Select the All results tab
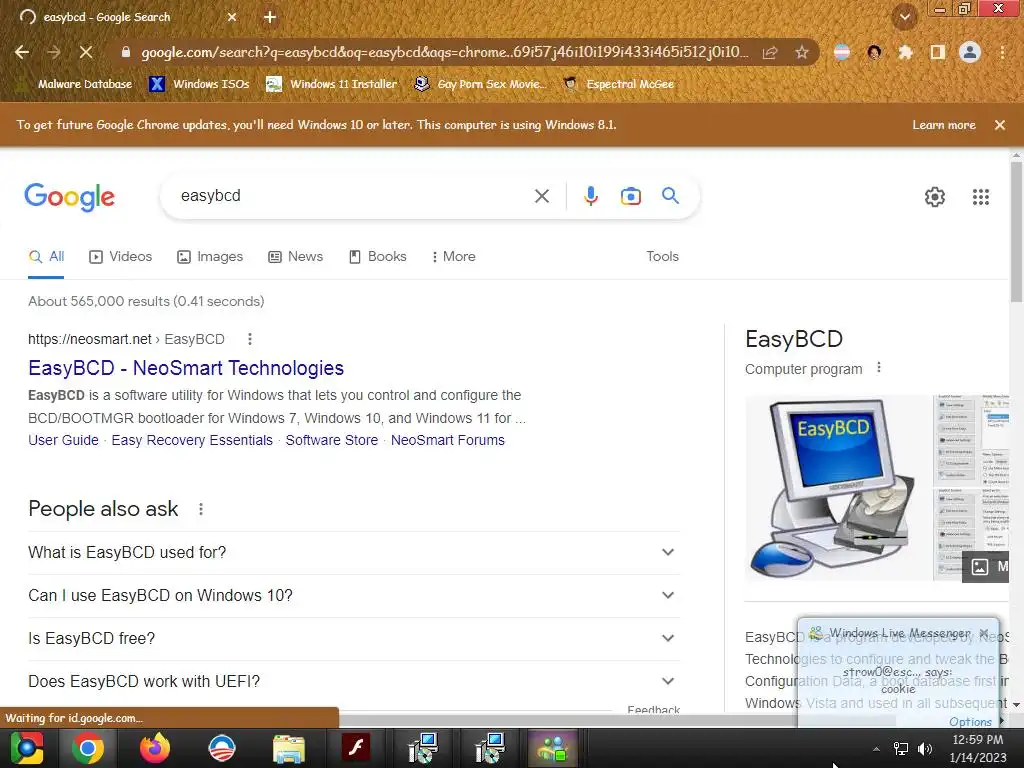The height and width of the screenshot is (768, 1024). click(46, 257)
